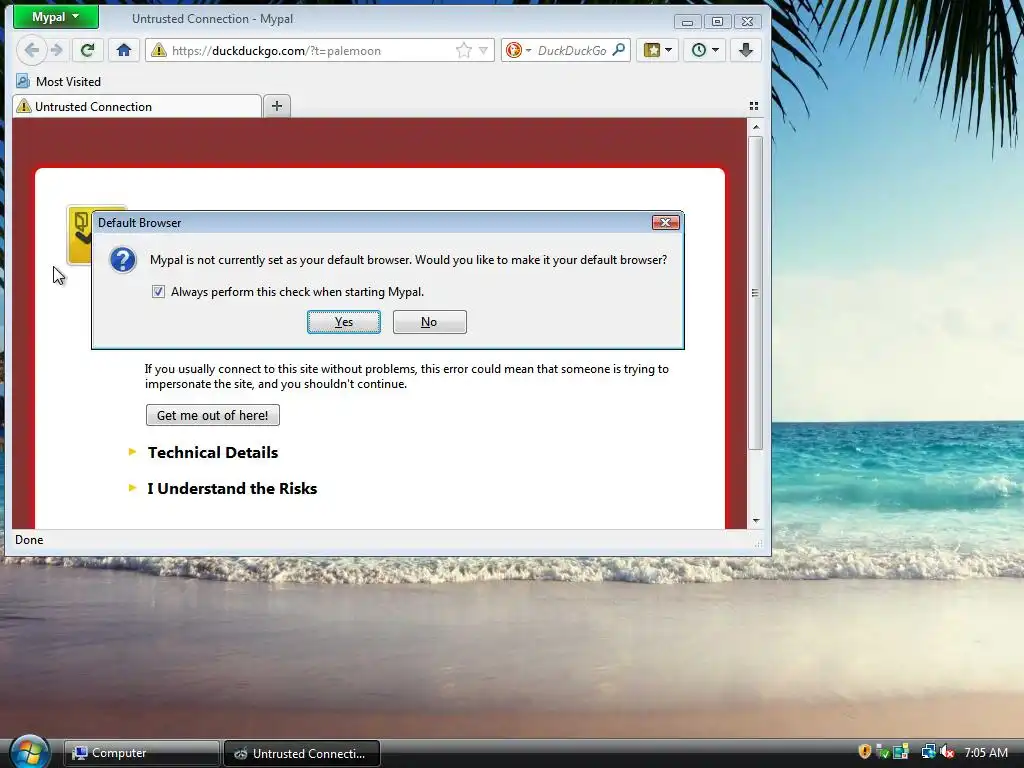Open the home page icon

[124, 50]
